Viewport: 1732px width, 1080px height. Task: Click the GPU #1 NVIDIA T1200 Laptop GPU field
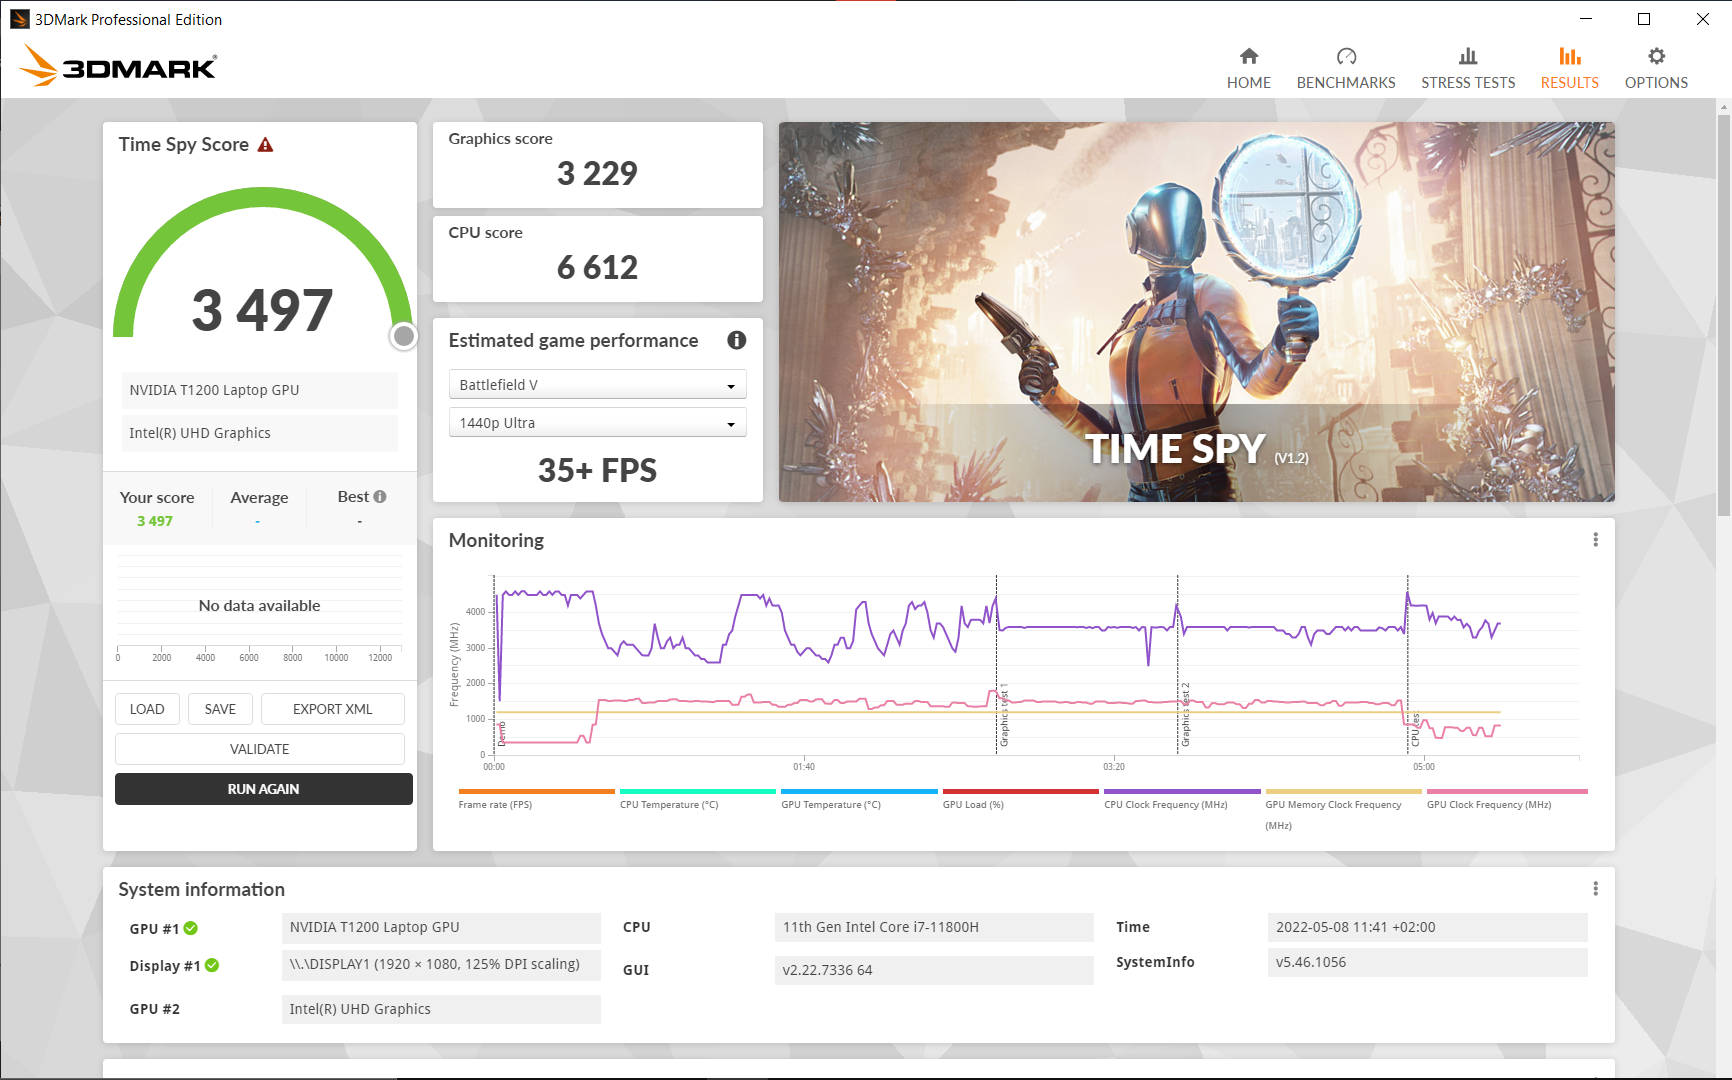441,927
